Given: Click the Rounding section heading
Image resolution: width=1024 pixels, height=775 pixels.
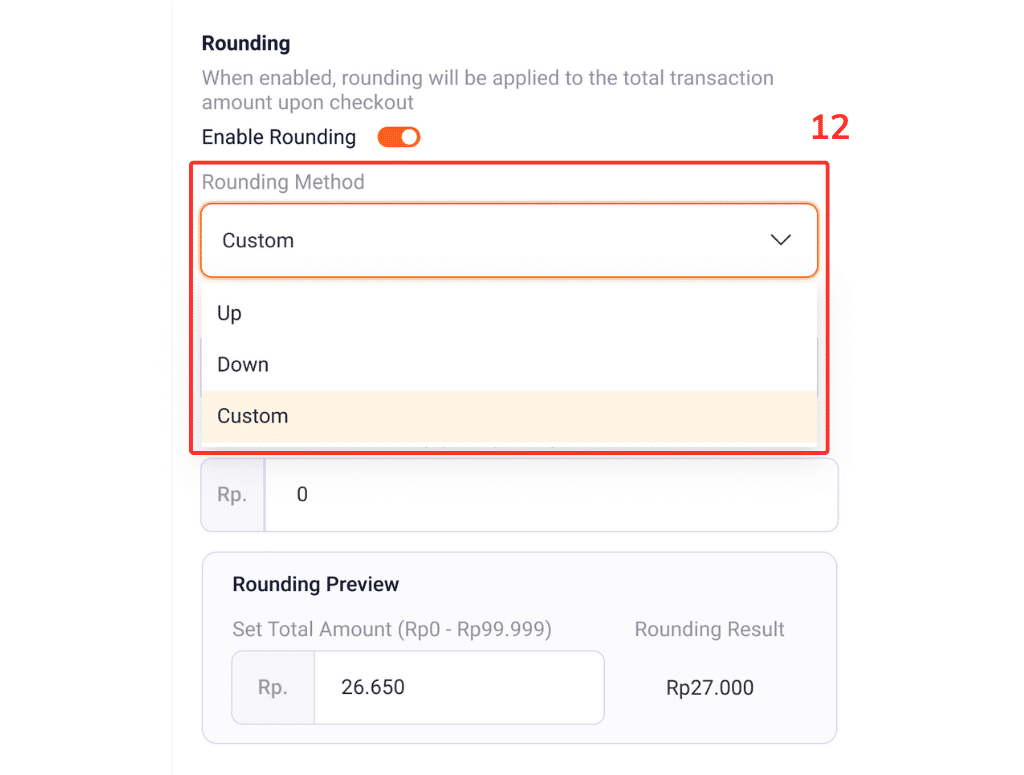Looking at the screenshot, I should [246, 44].
